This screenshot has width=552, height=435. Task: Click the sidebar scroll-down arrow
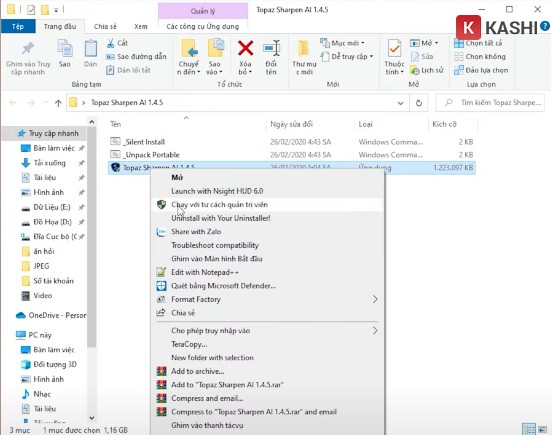(92, 418)
